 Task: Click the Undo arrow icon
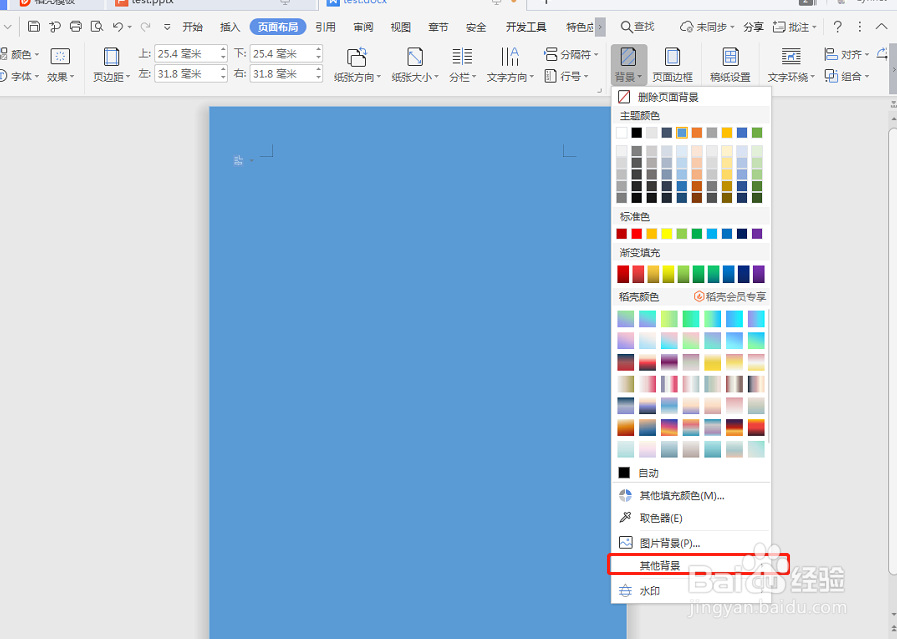[118, 26]
